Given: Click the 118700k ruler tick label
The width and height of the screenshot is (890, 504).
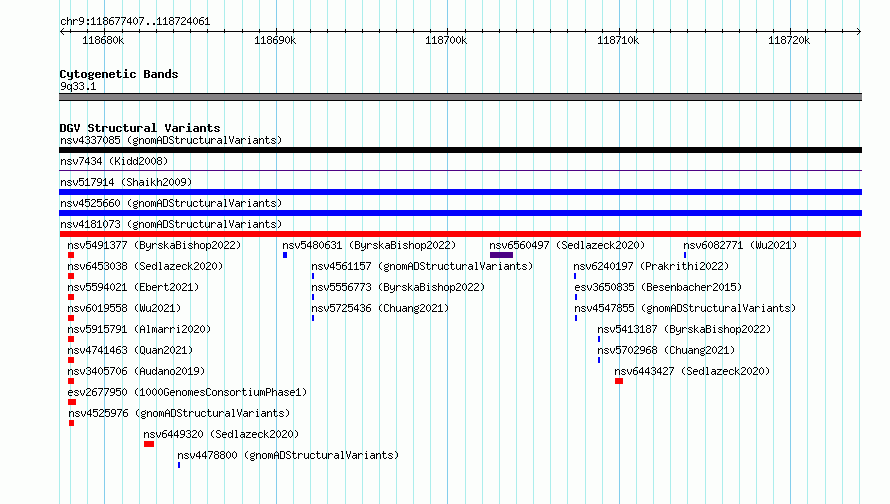Looking at the screenshot, I should point(446,40).
